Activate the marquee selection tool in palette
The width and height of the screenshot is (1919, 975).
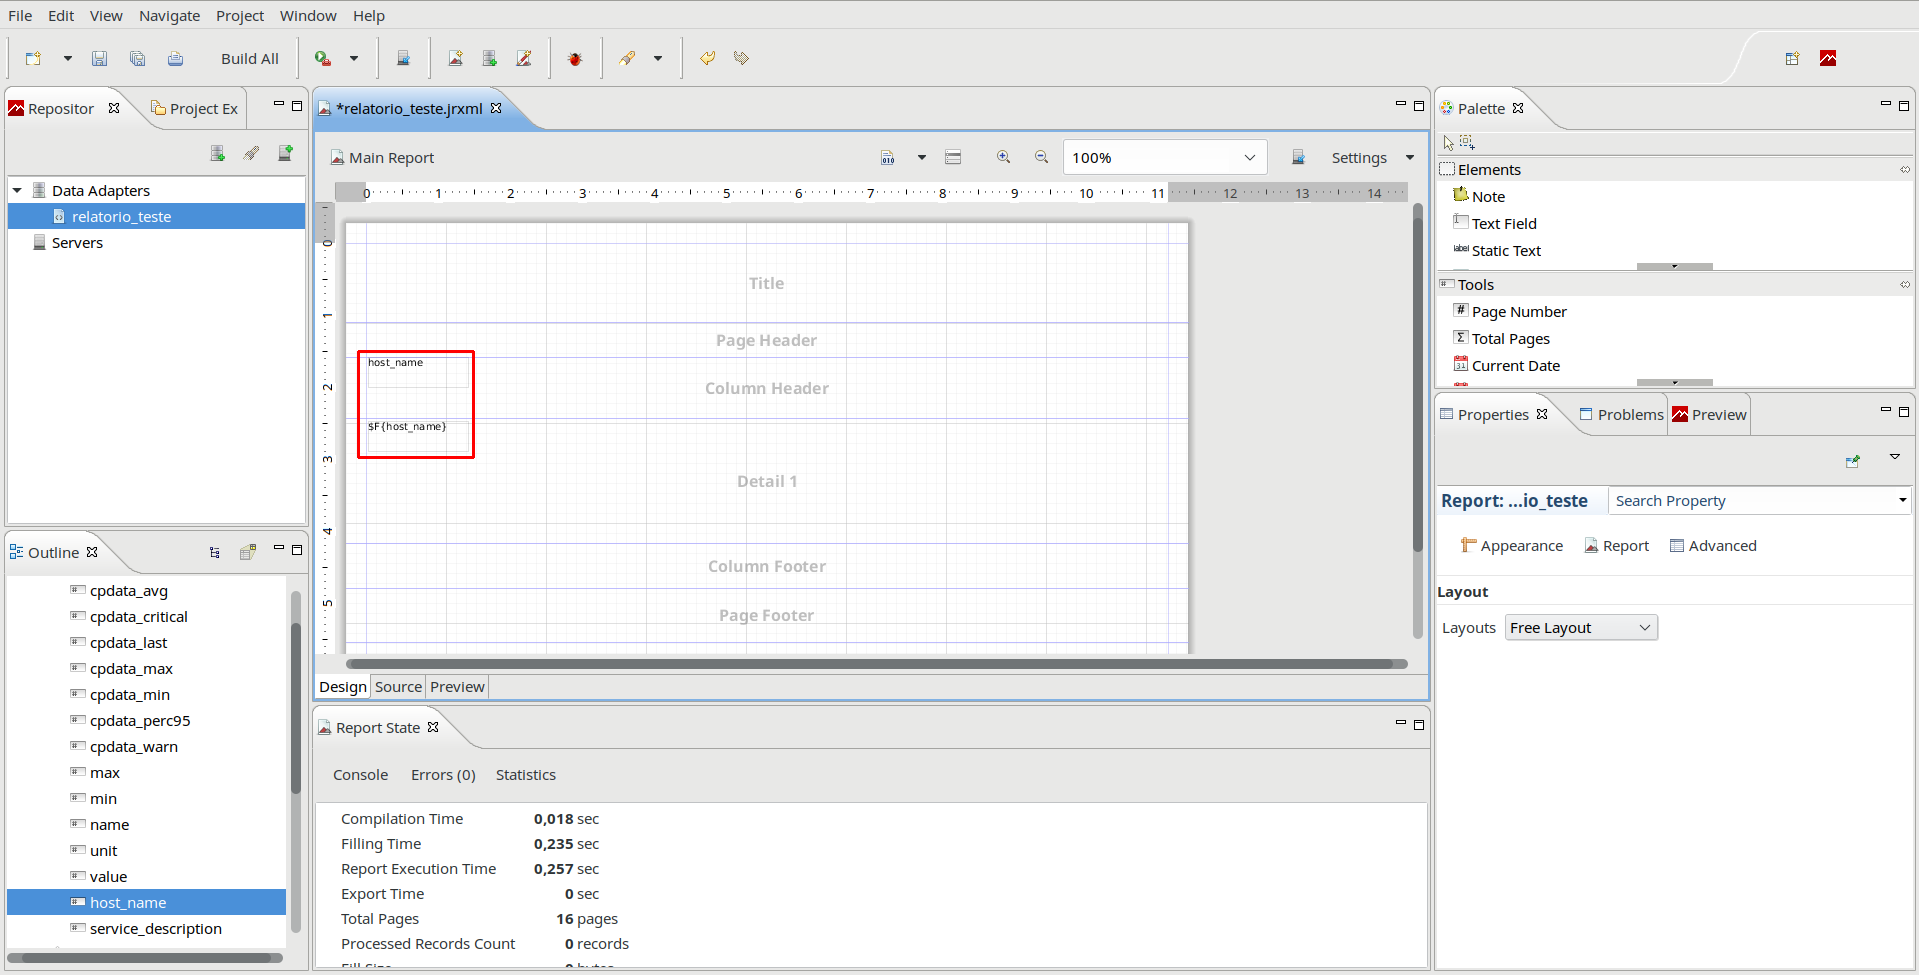[x=1467, y=143]
